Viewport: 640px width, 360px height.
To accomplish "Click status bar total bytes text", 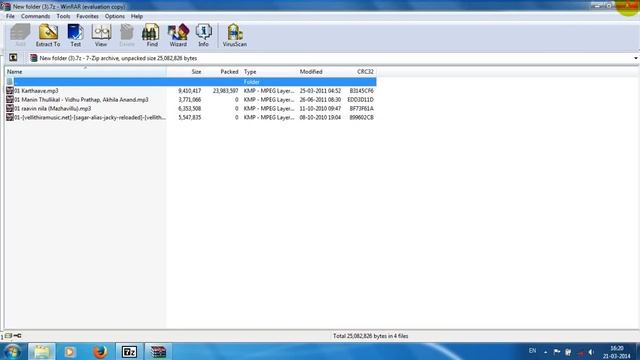I will click(370, 336).
